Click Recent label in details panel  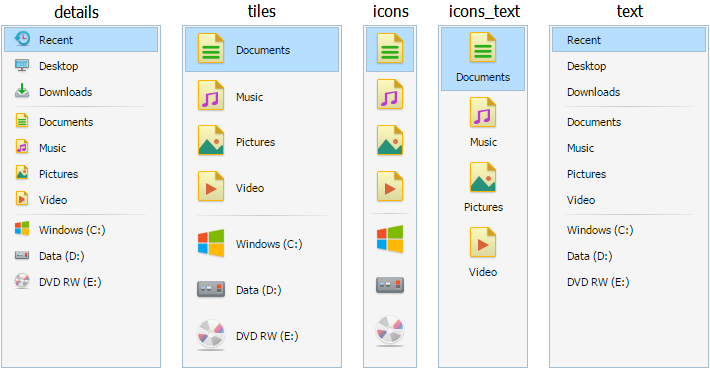tap(56, 40)
